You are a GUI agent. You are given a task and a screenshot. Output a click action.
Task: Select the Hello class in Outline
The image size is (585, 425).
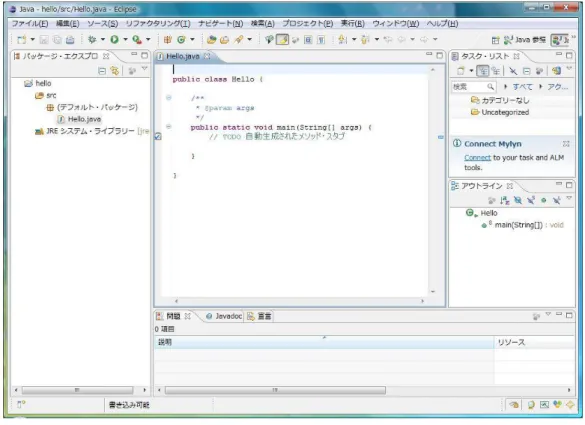[482, 213]
